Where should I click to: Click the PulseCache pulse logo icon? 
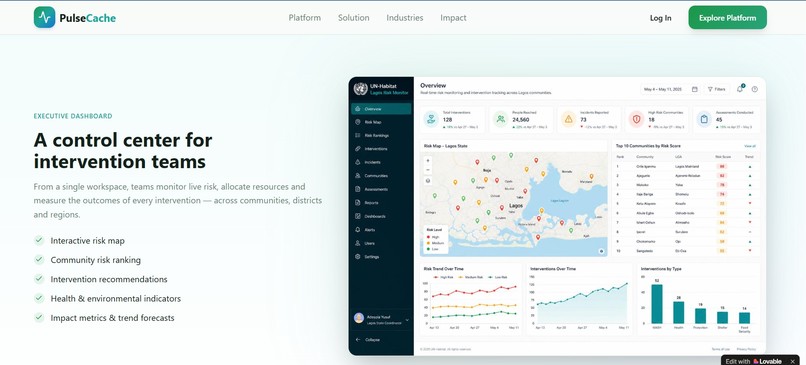44,17
